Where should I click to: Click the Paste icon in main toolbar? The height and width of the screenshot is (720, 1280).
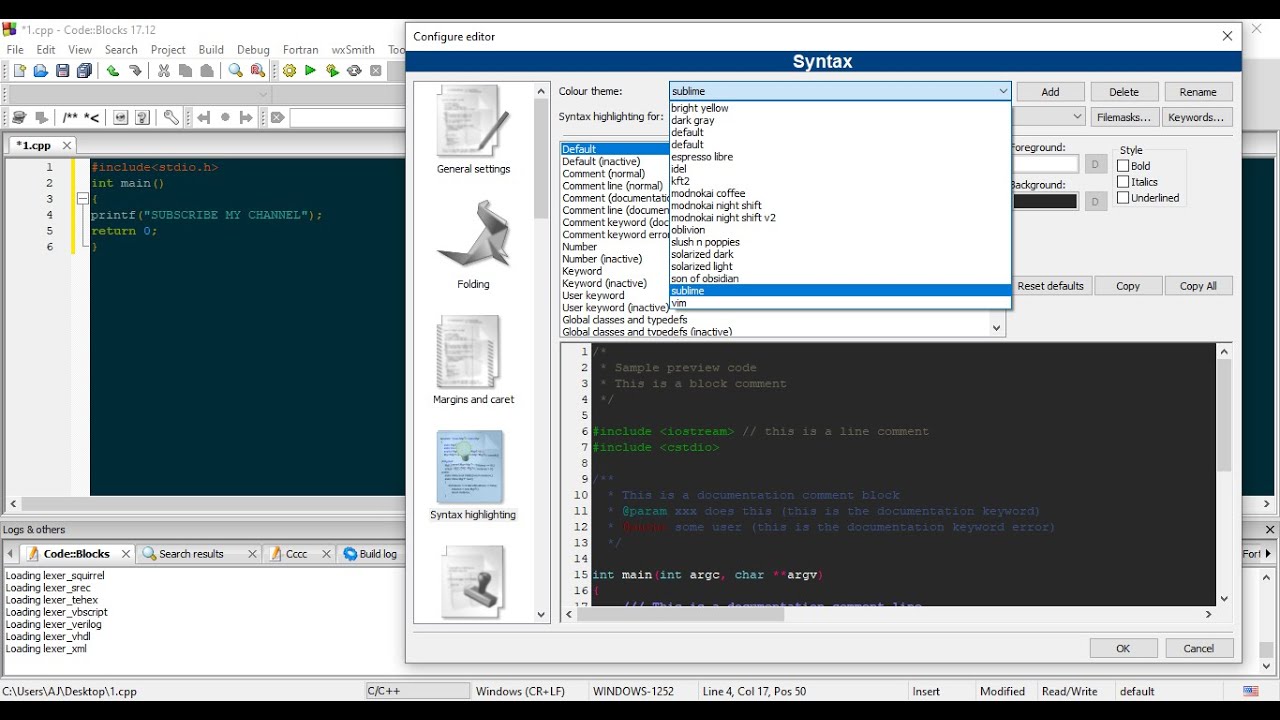pyautogui.click(x=207, y=71)
